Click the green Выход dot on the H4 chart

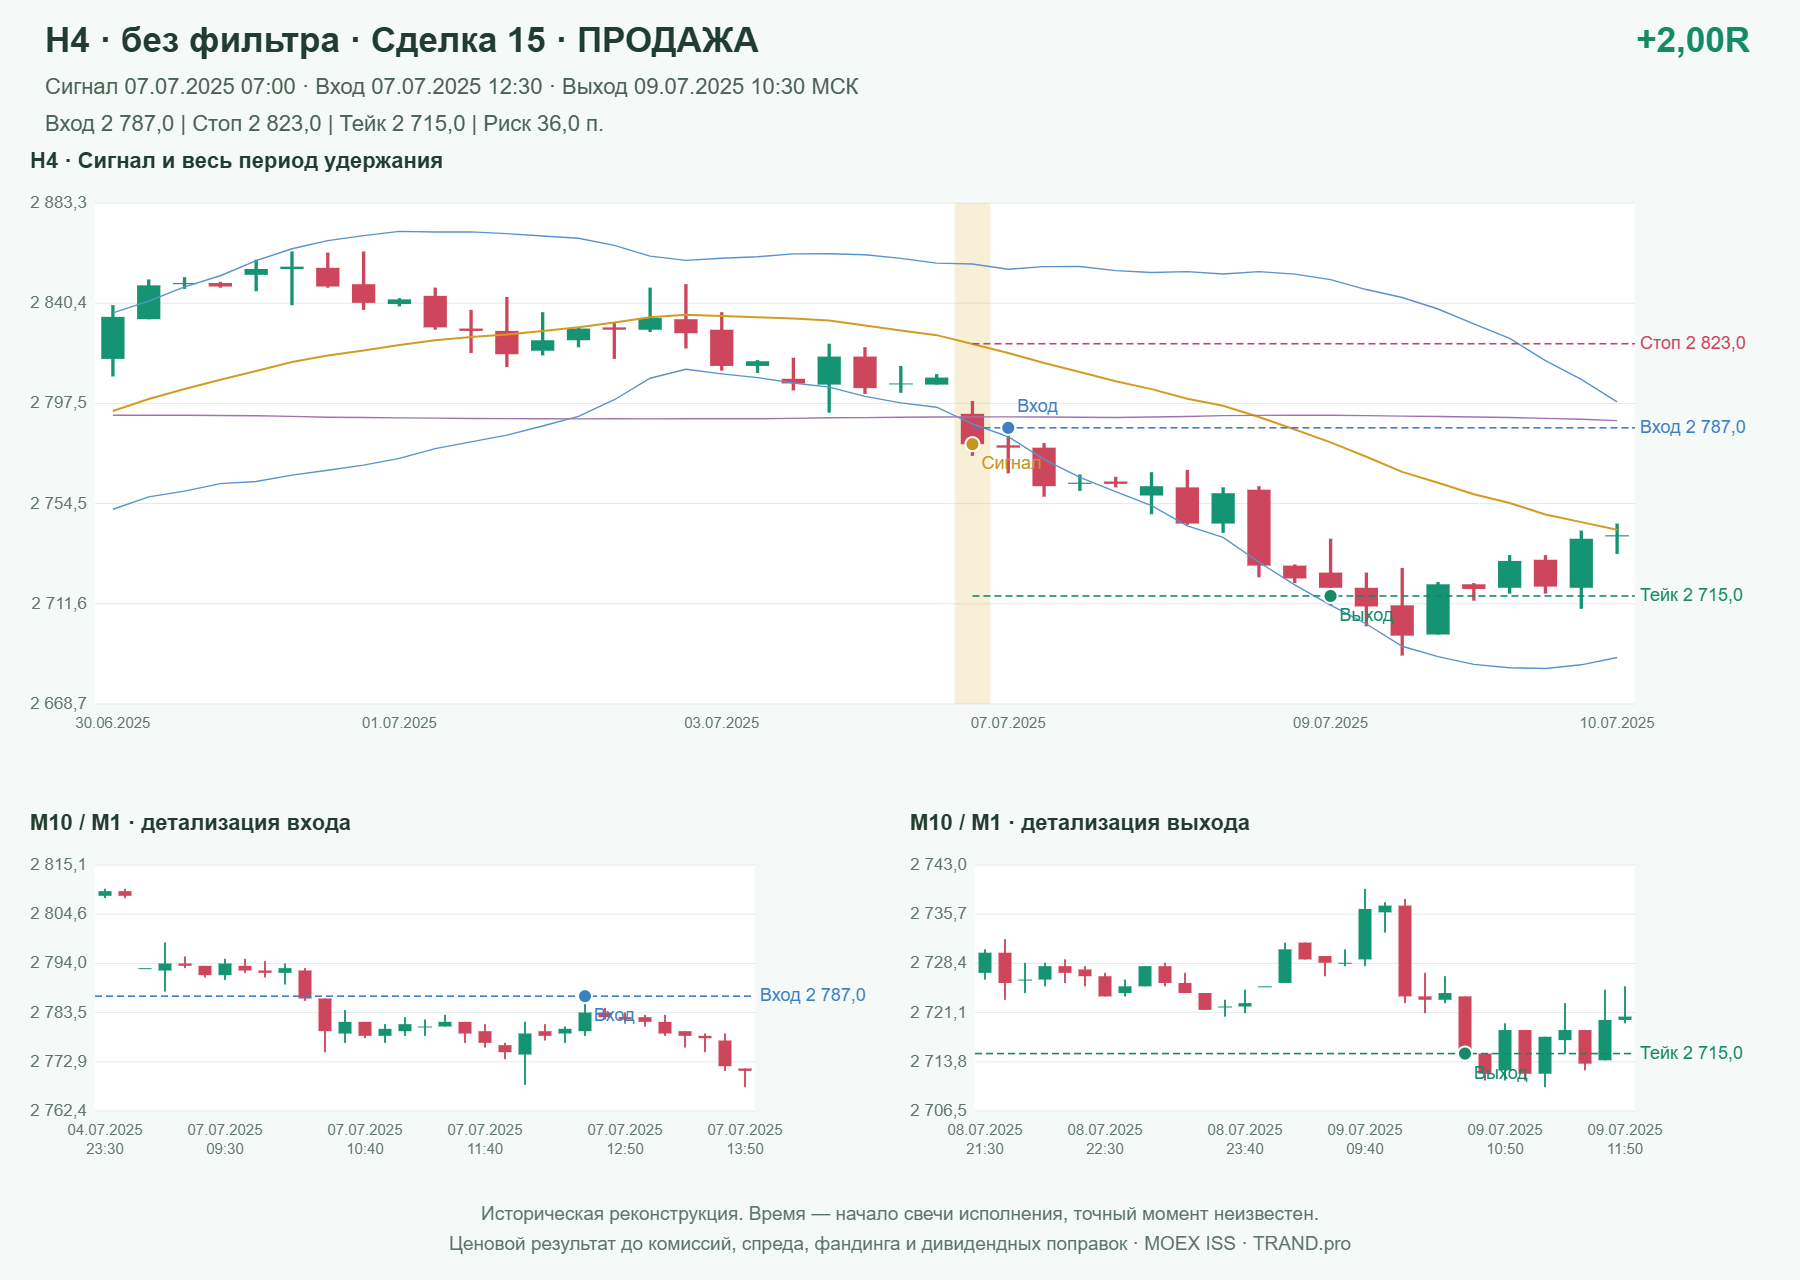1330,596
